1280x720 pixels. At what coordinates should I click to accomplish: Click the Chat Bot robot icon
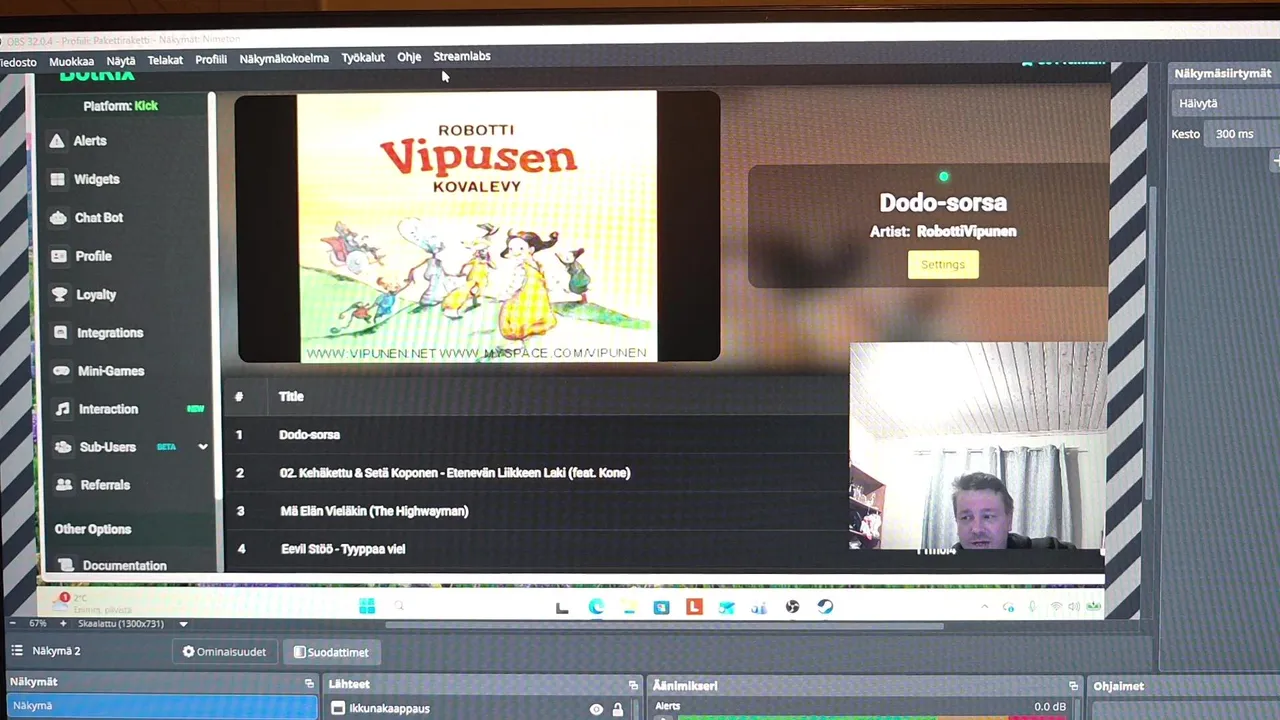pyautogui.click(x=58, y=217)
